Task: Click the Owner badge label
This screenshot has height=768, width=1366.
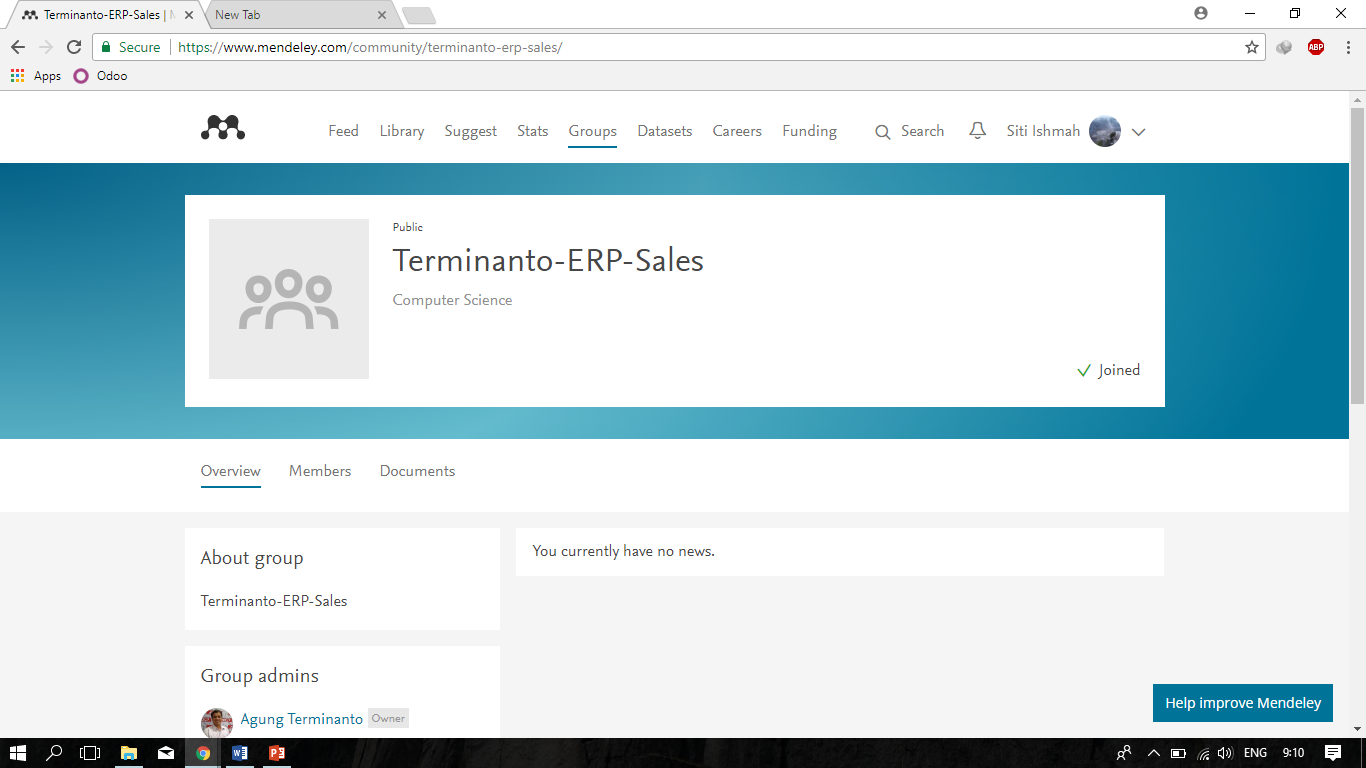Action: tap(388, 718)
